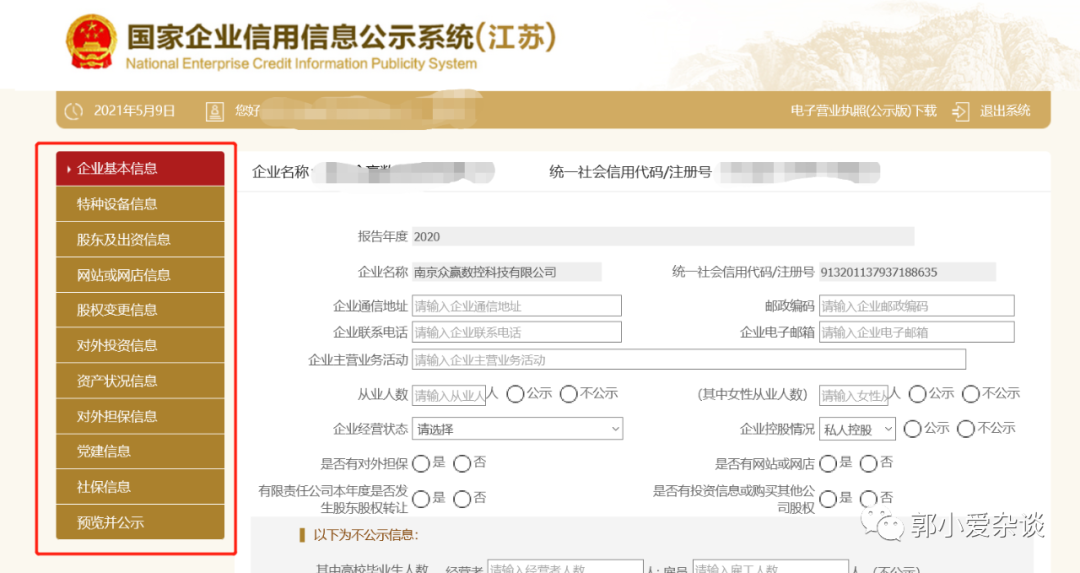1080x573 pixels.
Task: Open 企业经营状态 dropdown
Action: click(517, 429)
